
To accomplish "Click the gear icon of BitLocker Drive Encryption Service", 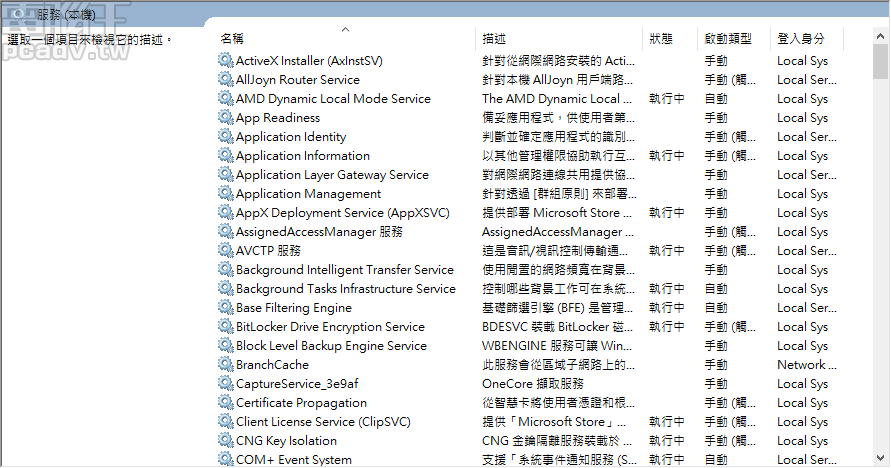I will click(226, 327).
